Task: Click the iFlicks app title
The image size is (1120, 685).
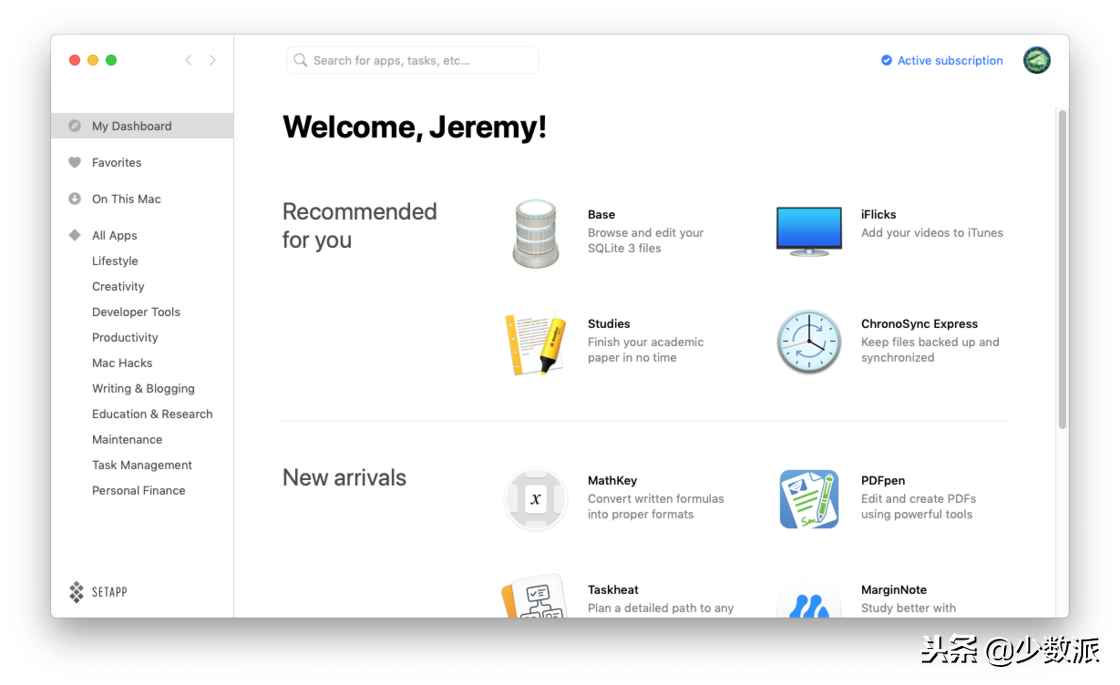Action: (879, 214)
